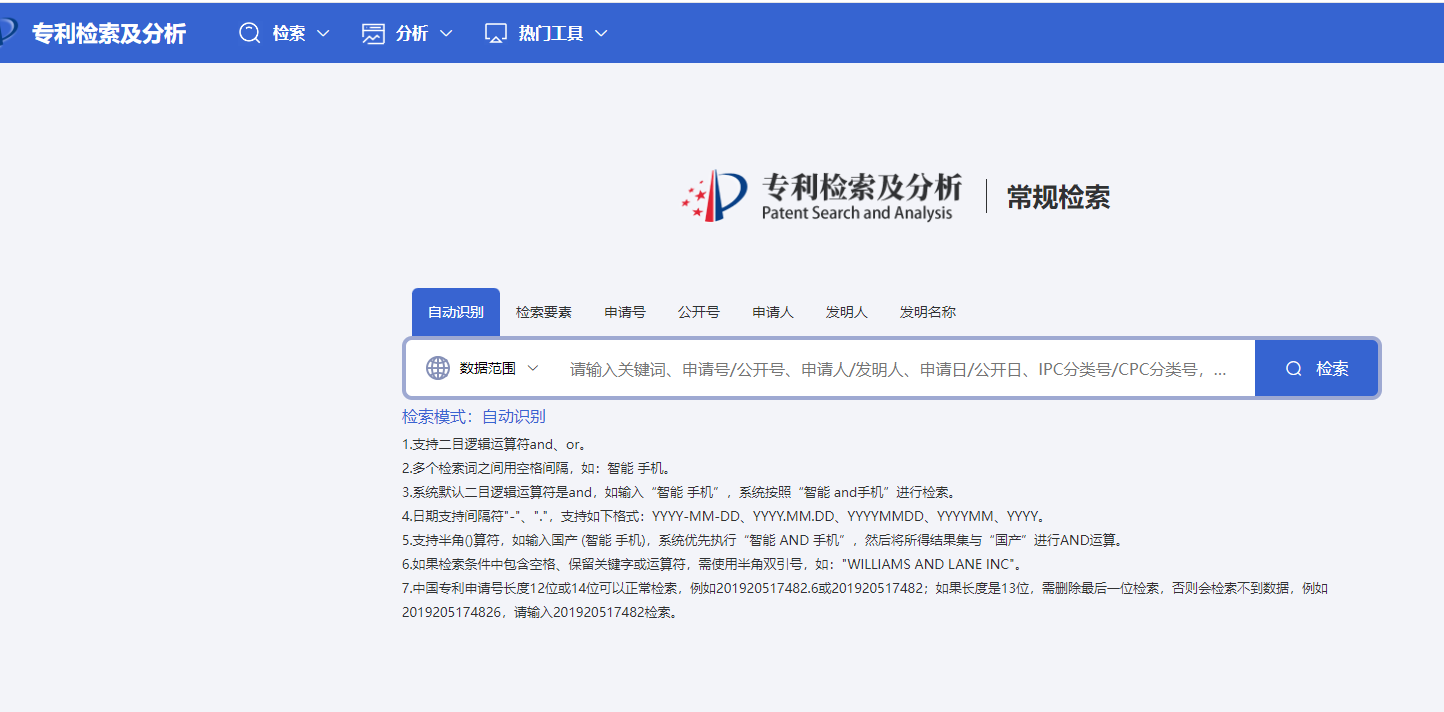Click the search magnifier icon in top navigation
1444x712 pixels.
coord(249,33)
